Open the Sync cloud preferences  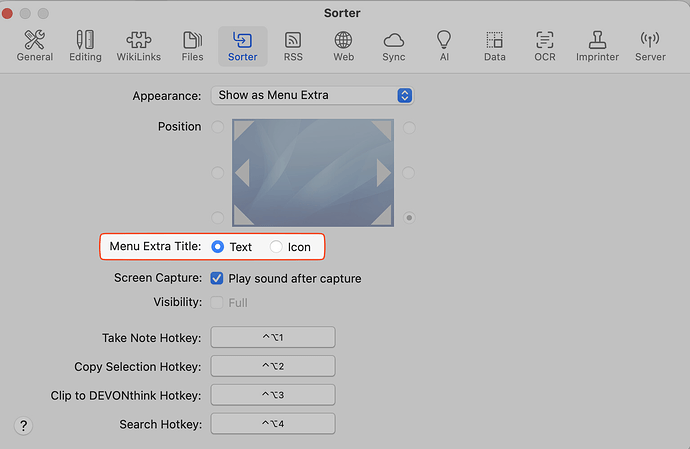pos(394,45)
